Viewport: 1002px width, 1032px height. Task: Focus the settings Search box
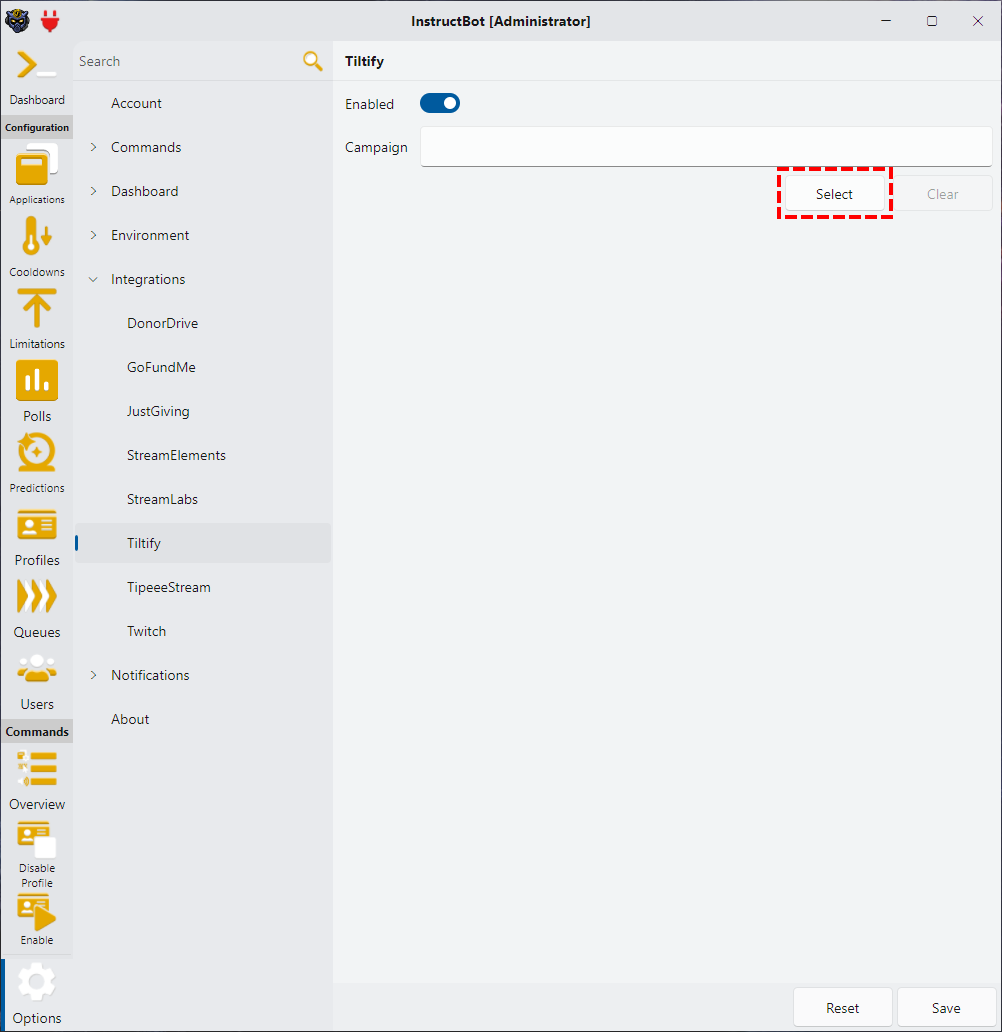tap(188, 61)
